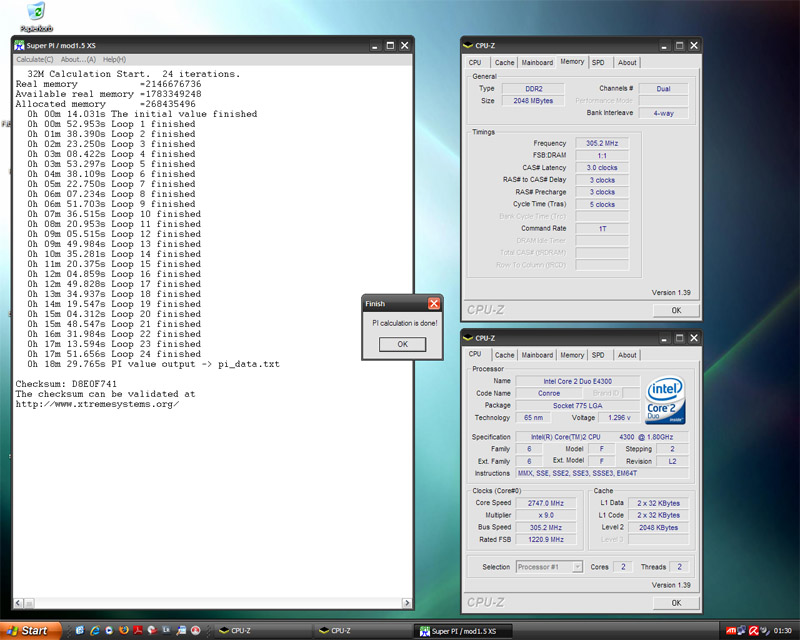This screenshot has height=640, width=800.
Task: Click the network connection tray icon
Action: [741, 631]
